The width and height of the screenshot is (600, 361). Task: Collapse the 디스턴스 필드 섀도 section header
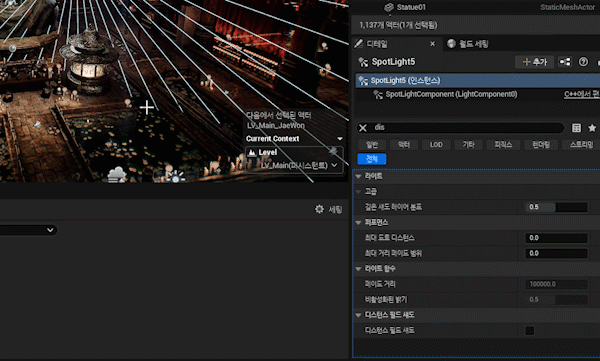click(x=359, y=315)
